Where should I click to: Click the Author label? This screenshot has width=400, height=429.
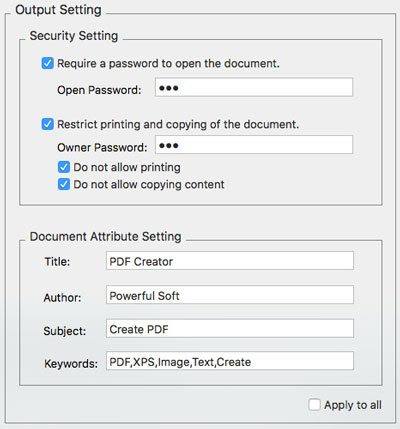coord(62,297)
